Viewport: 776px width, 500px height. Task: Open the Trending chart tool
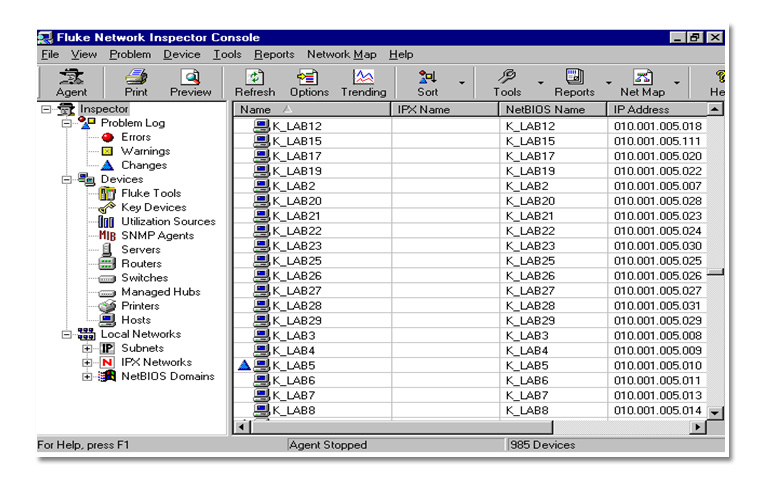[363, 82]
